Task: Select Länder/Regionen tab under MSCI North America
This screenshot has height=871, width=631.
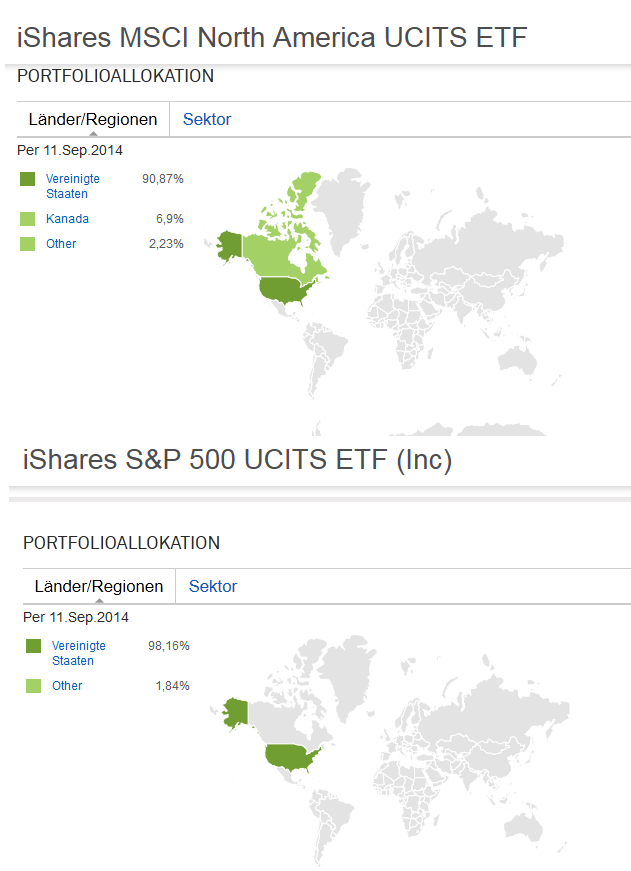Action: pos(93,120)
